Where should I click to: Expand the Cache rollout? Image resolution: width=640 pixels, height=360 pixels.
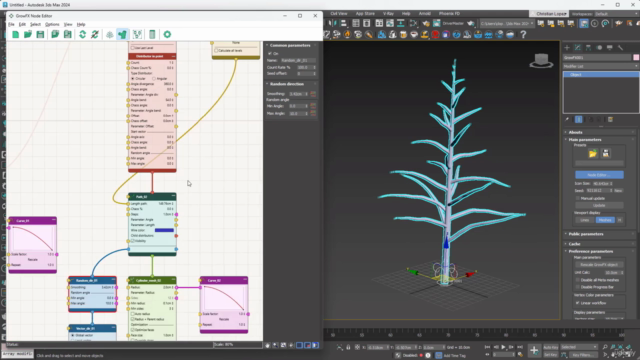[x=599, y=244]
